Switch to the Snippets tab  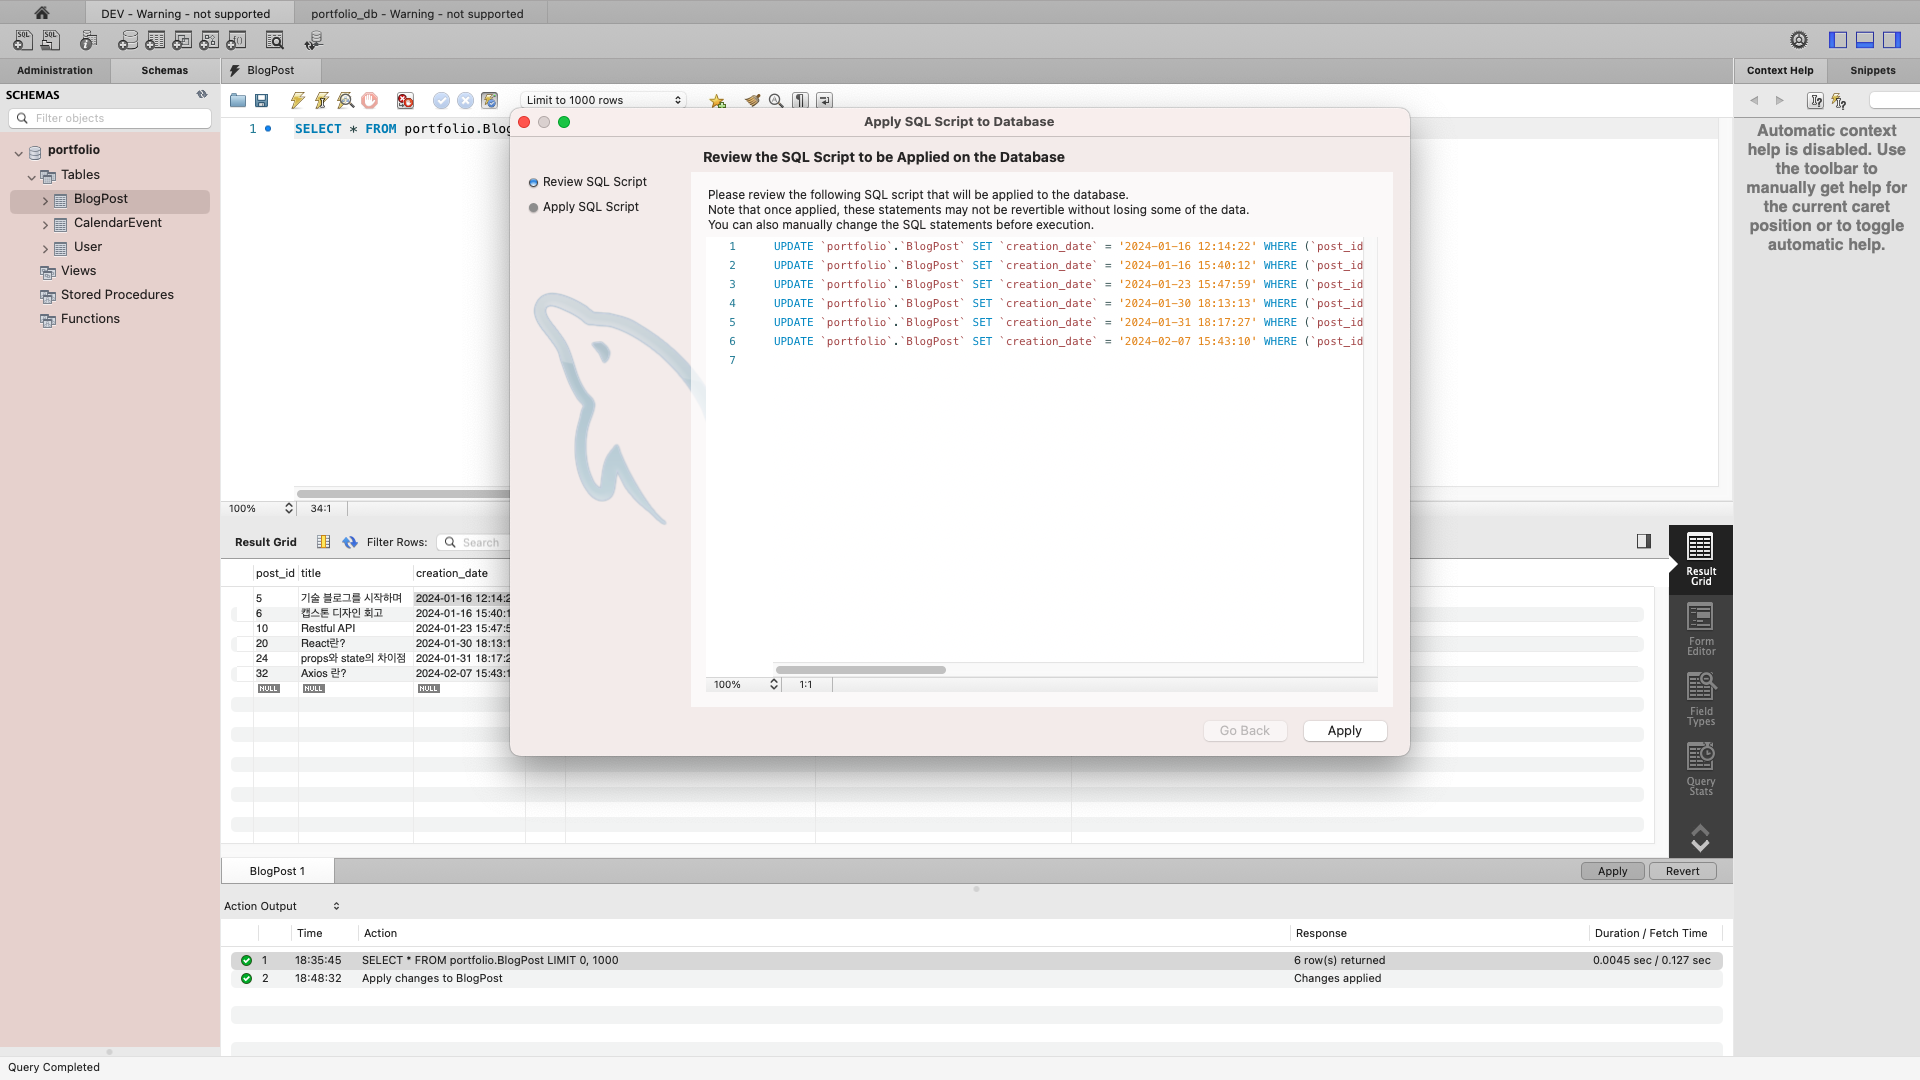(x=1872, y=70)
